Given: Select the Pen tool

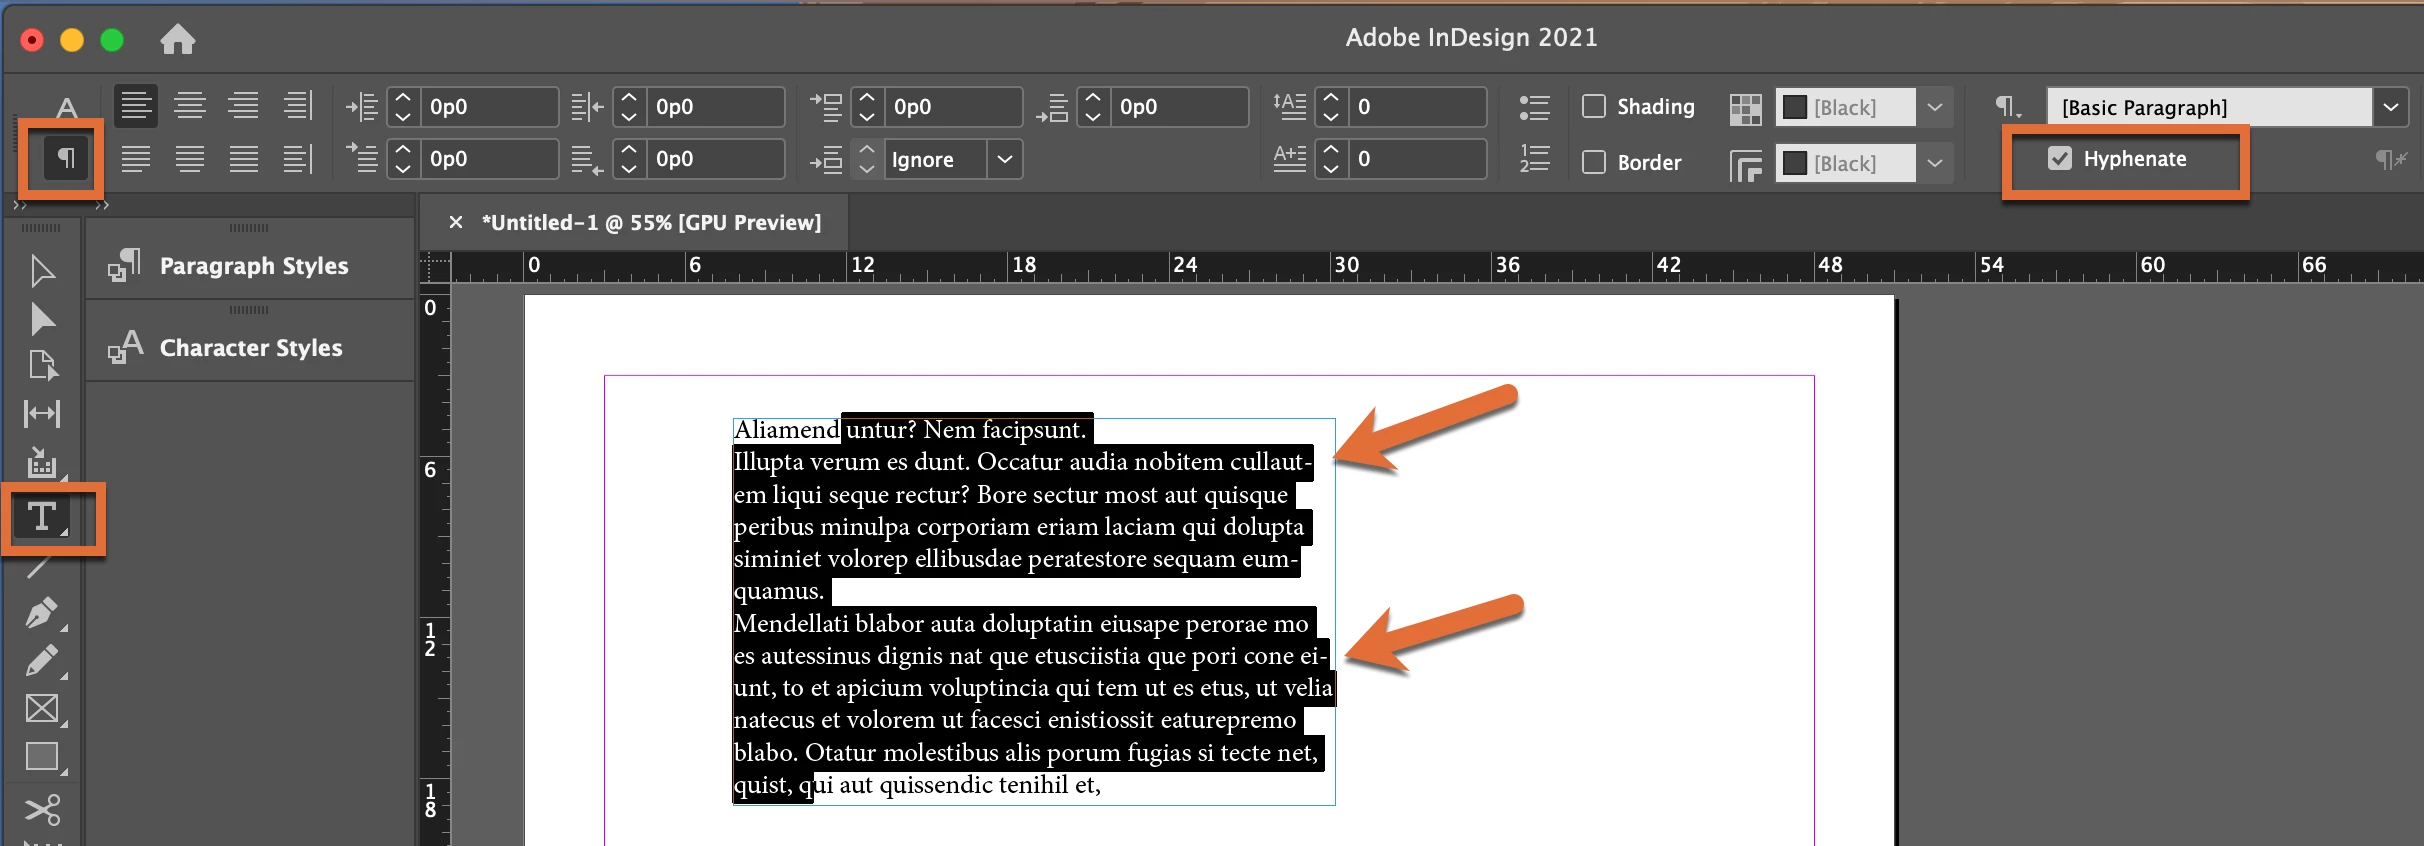Looking at the screenshot, I should point(42,612).
